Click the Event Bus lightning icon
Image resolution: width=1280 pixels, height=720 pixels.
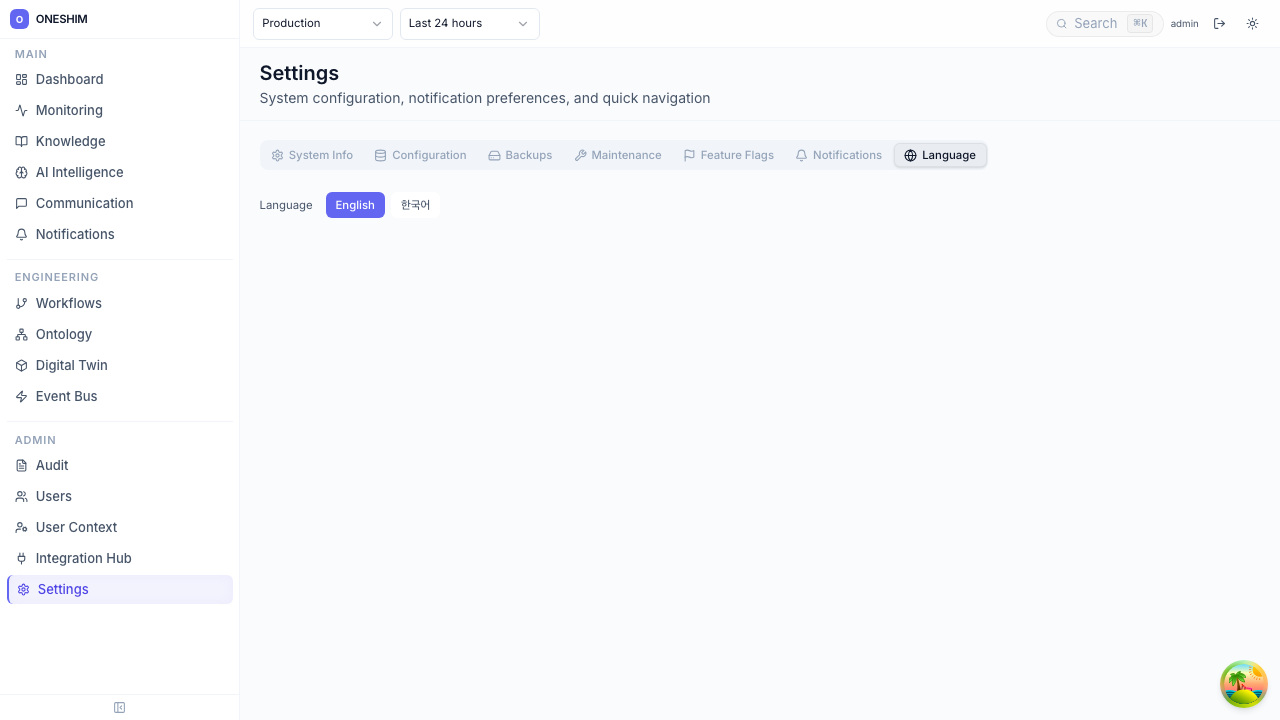pos(21,397)
